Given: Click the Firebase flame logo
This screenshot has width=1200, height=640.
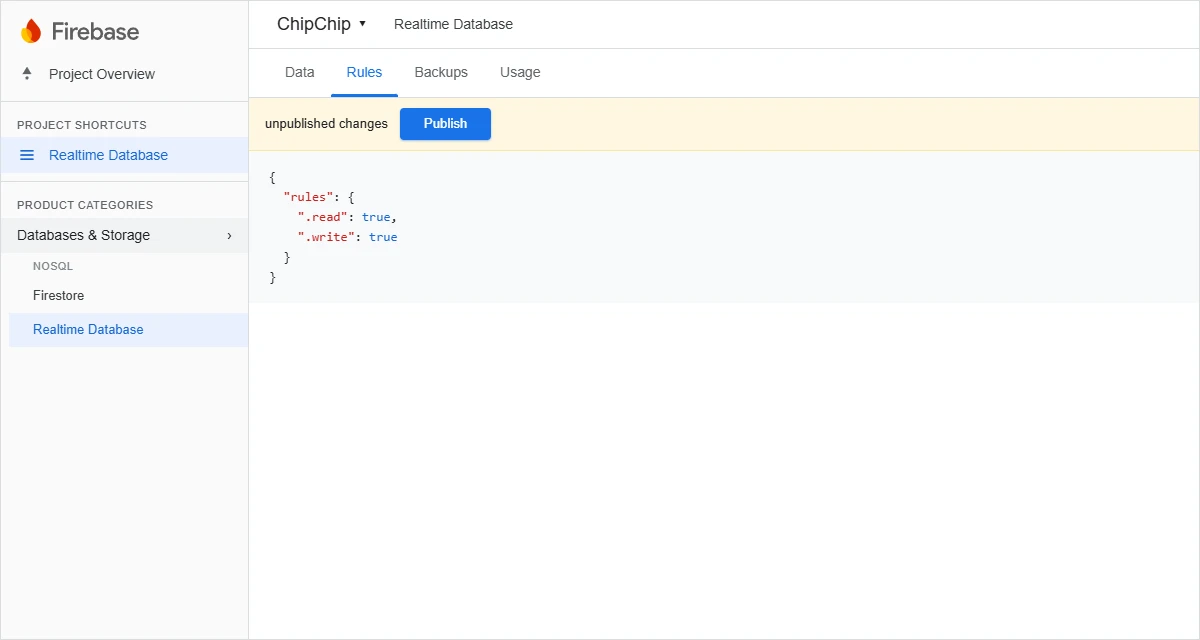Looking at the screenshot, I should tap(31, 31).
